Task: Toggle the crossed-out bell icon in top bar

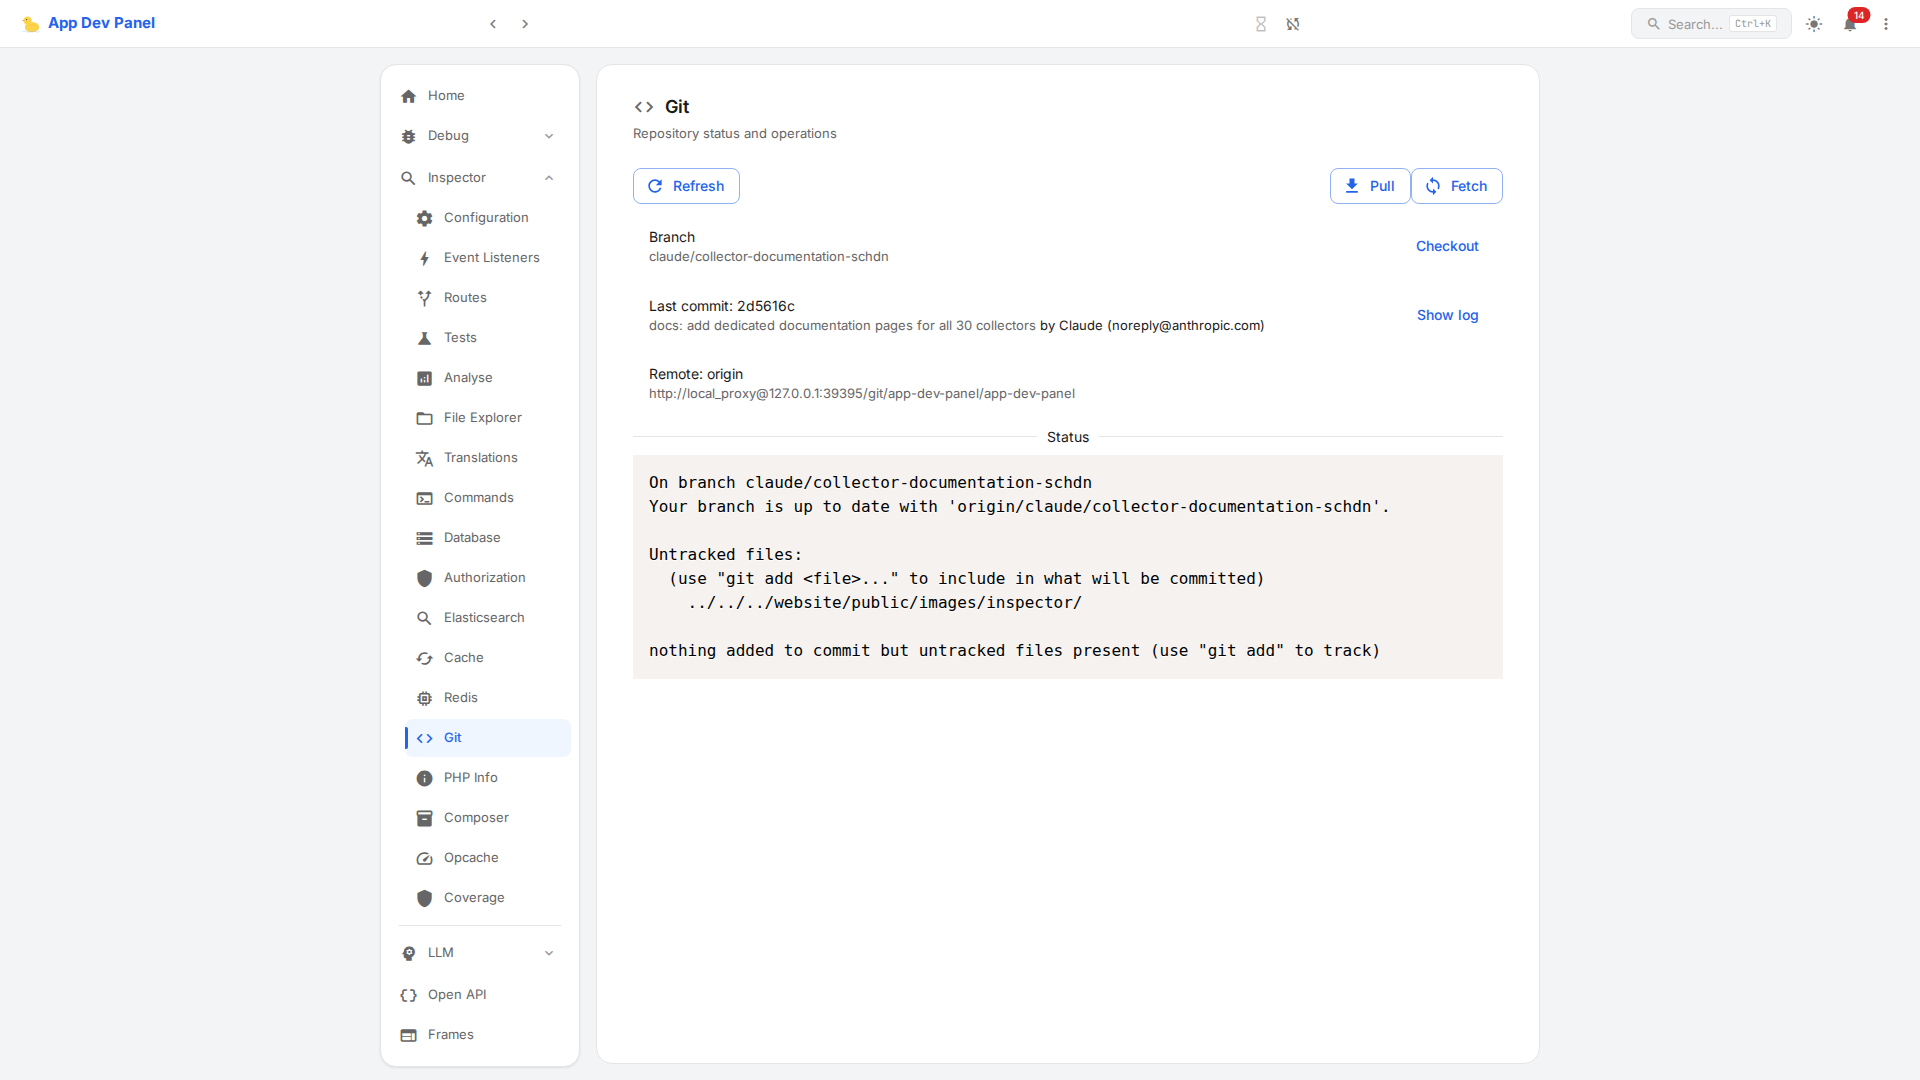Action: coord(1293,23)
